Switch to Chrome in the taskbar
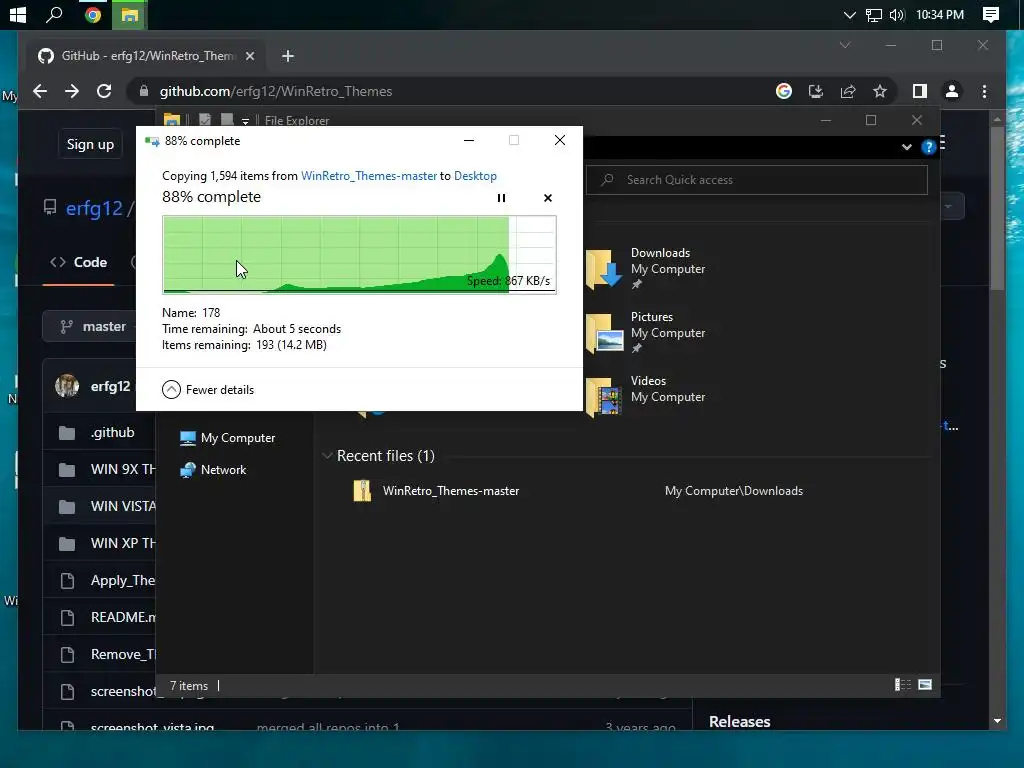 click(93, 14)
